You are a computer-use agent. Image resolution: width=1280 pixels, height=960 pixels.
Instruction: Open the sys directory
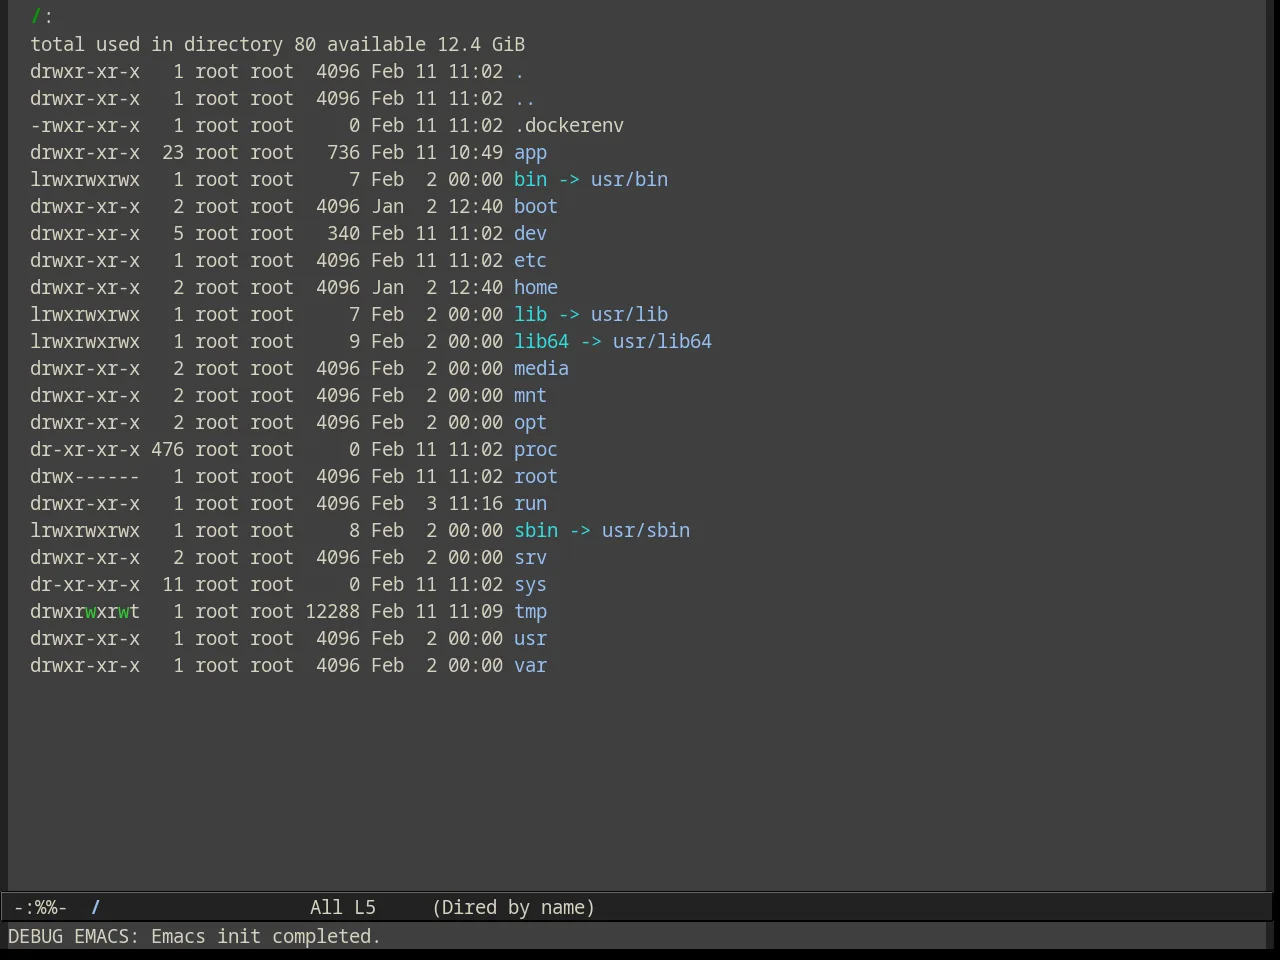click(x=530, y=585)
